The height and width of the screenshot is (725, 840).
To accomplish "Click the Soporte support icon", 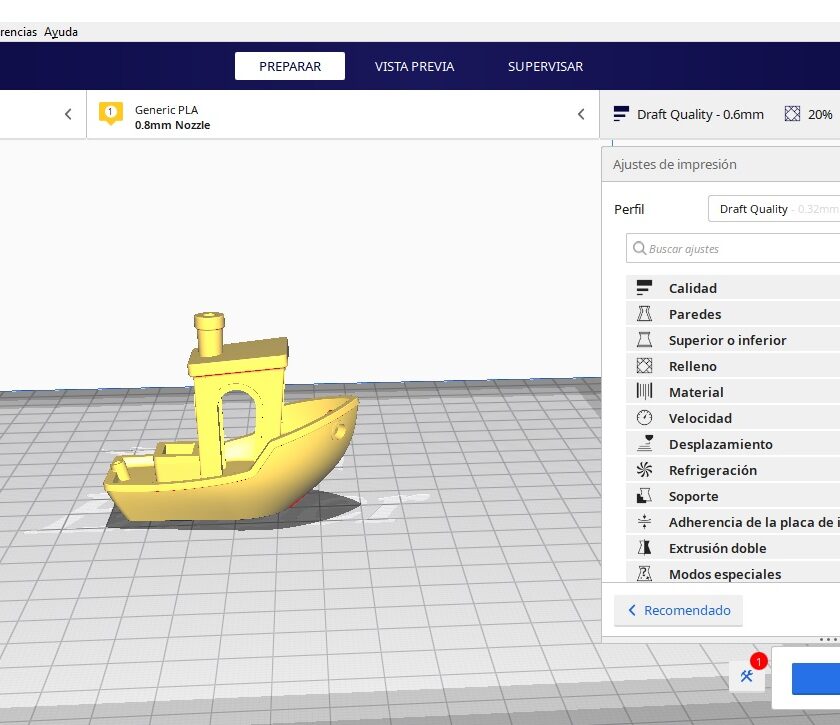I will click(644, 496).
